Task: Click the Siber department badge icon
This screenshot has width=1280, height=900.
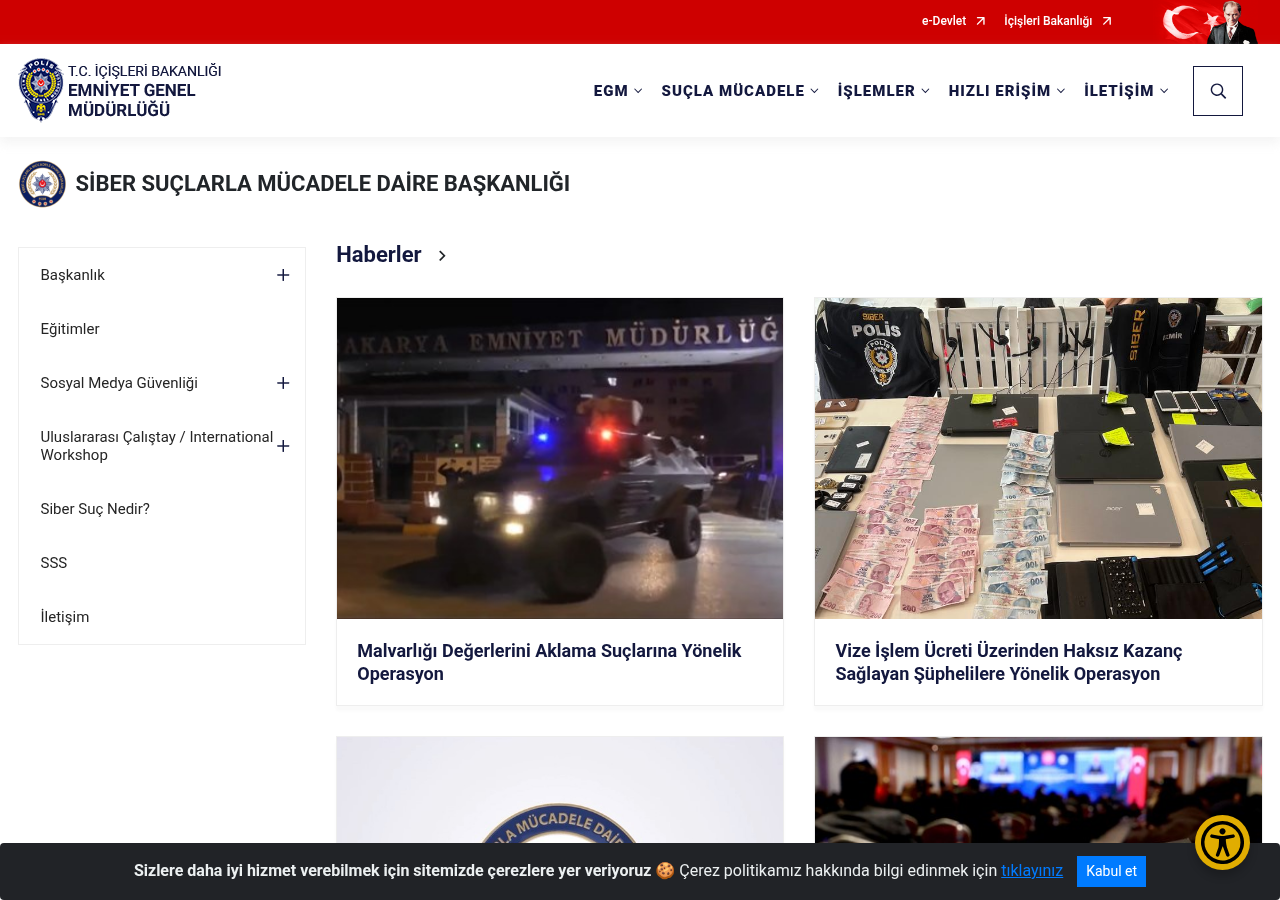Action: tap(42, 184)
